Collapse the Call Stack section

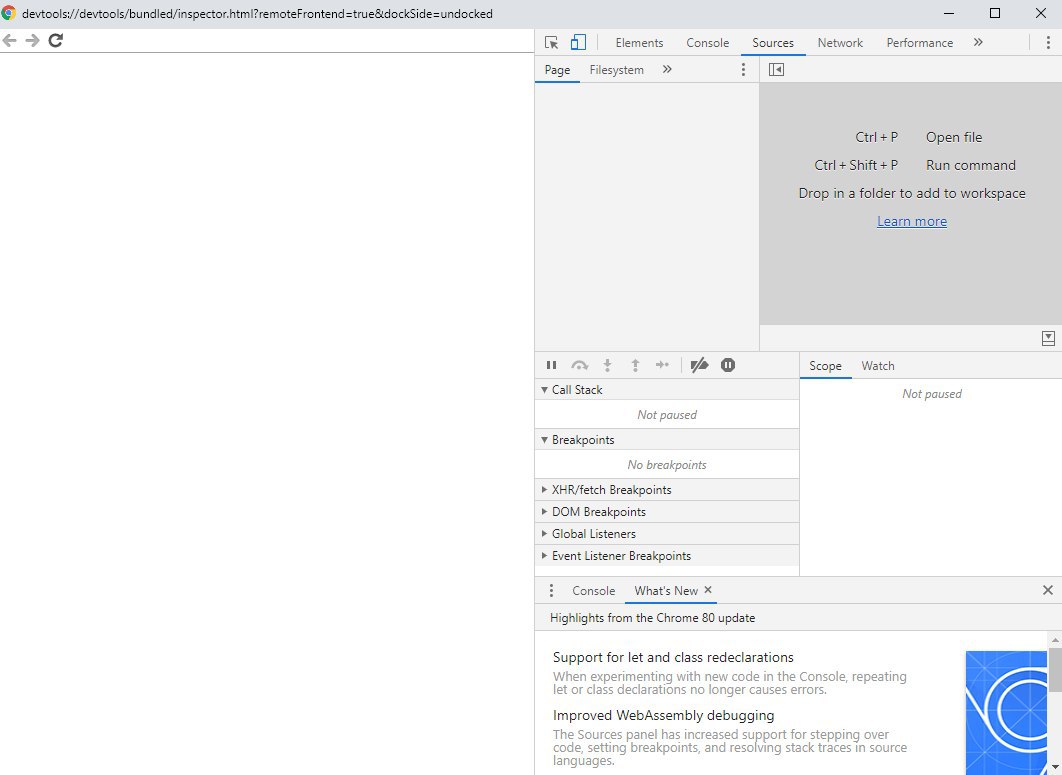[666, 390]
